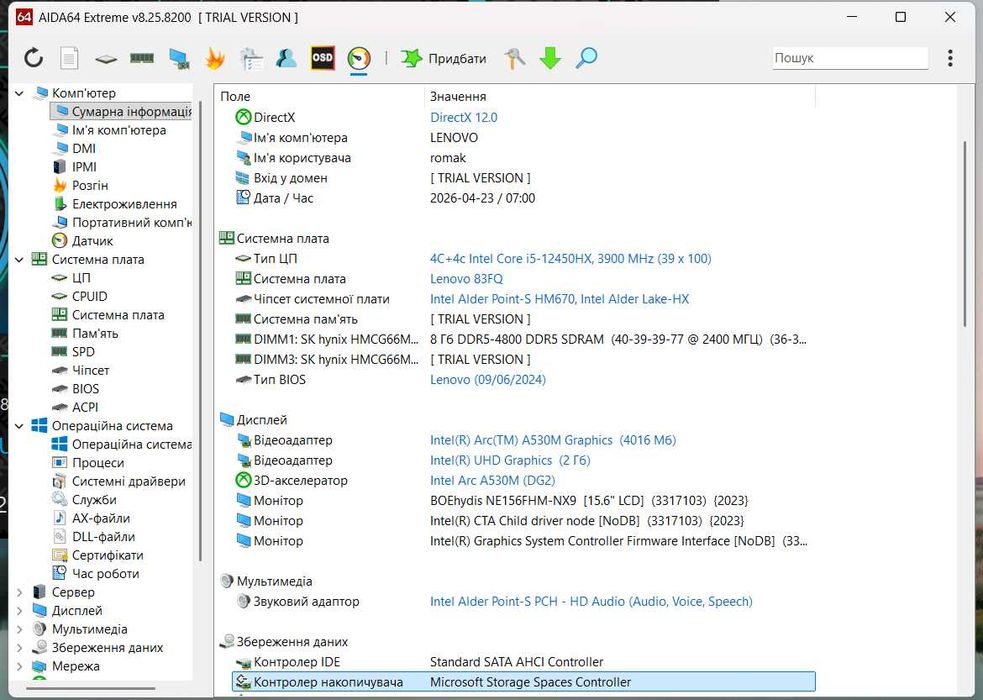
Task: Click the user account toolbar icon
Action: [x=286, y=58]
